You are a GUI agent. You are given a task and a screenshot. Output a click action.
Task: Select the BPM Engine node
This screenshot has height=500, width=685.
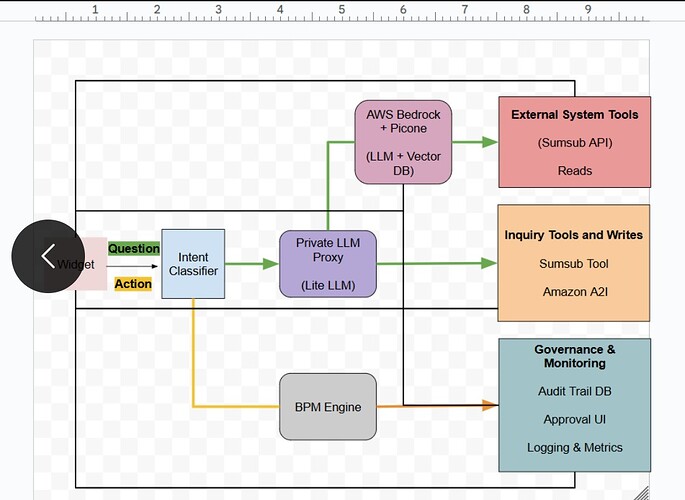(x=328, y=407)
